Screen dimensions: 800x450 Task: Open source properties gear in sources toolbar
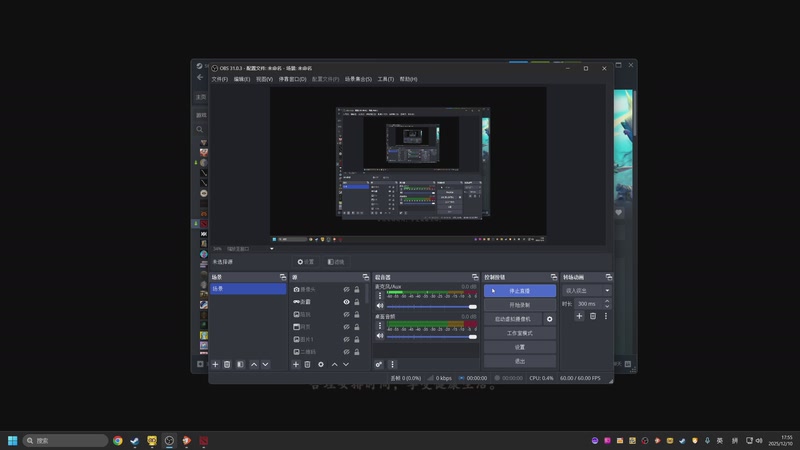pyautogui.click(x=321, y=365)
